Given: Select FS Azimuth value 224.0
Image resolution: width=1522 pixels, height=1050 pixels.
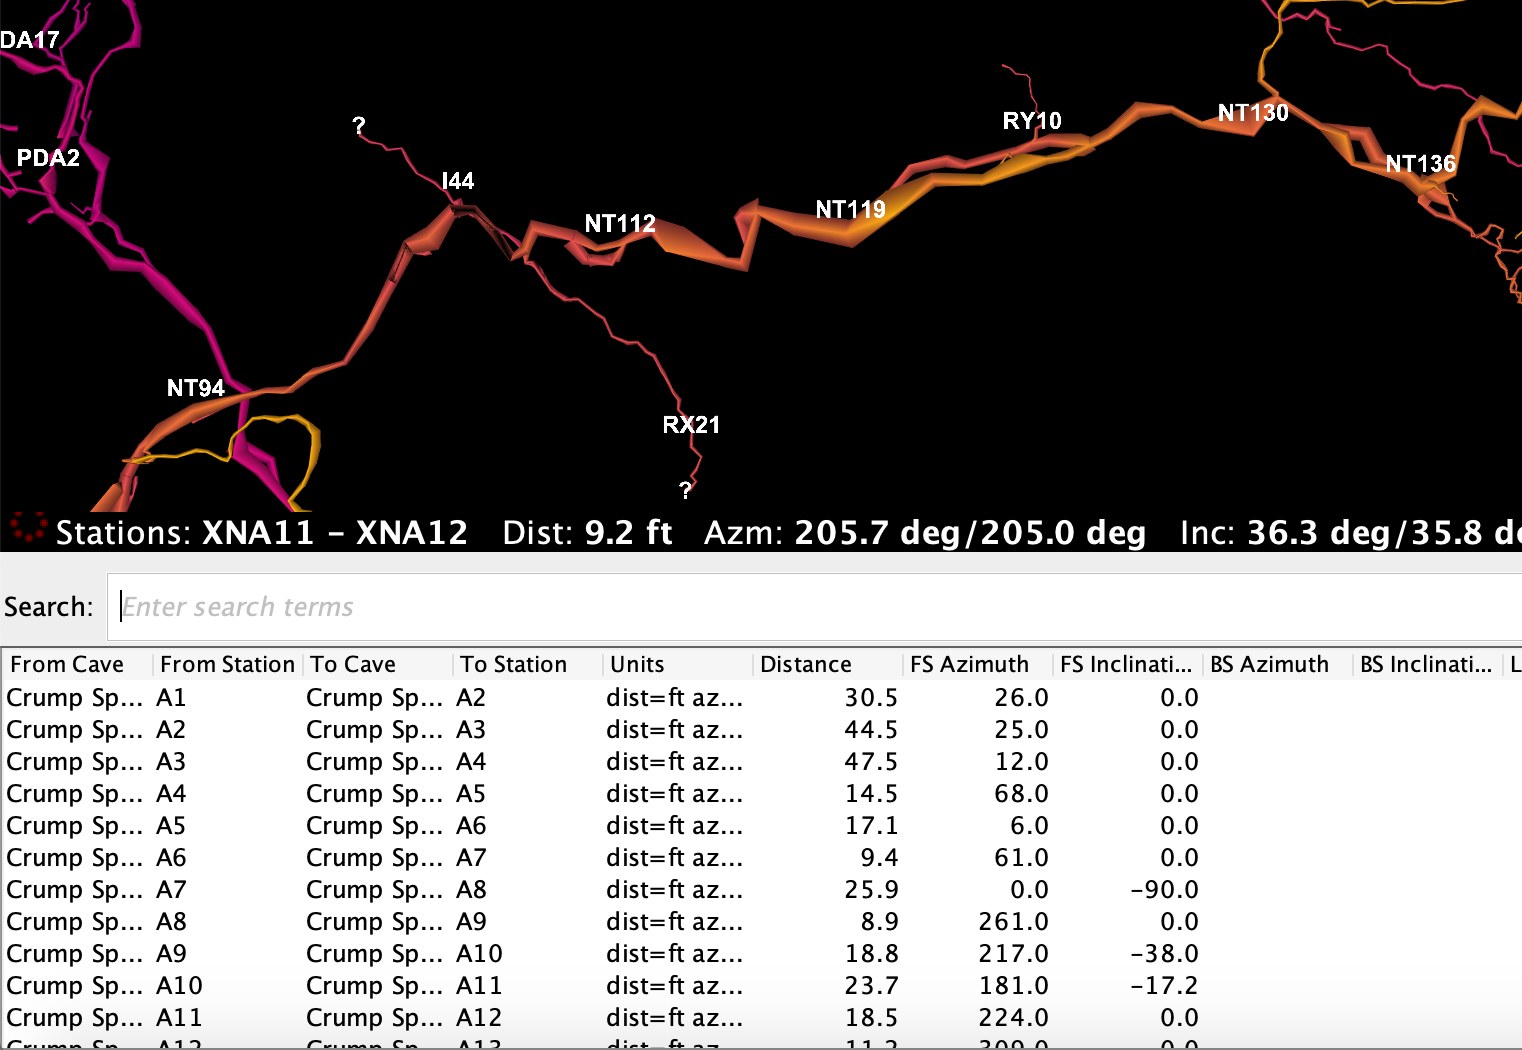Looking at the screenshot, I should (x=1014, y=1017).
